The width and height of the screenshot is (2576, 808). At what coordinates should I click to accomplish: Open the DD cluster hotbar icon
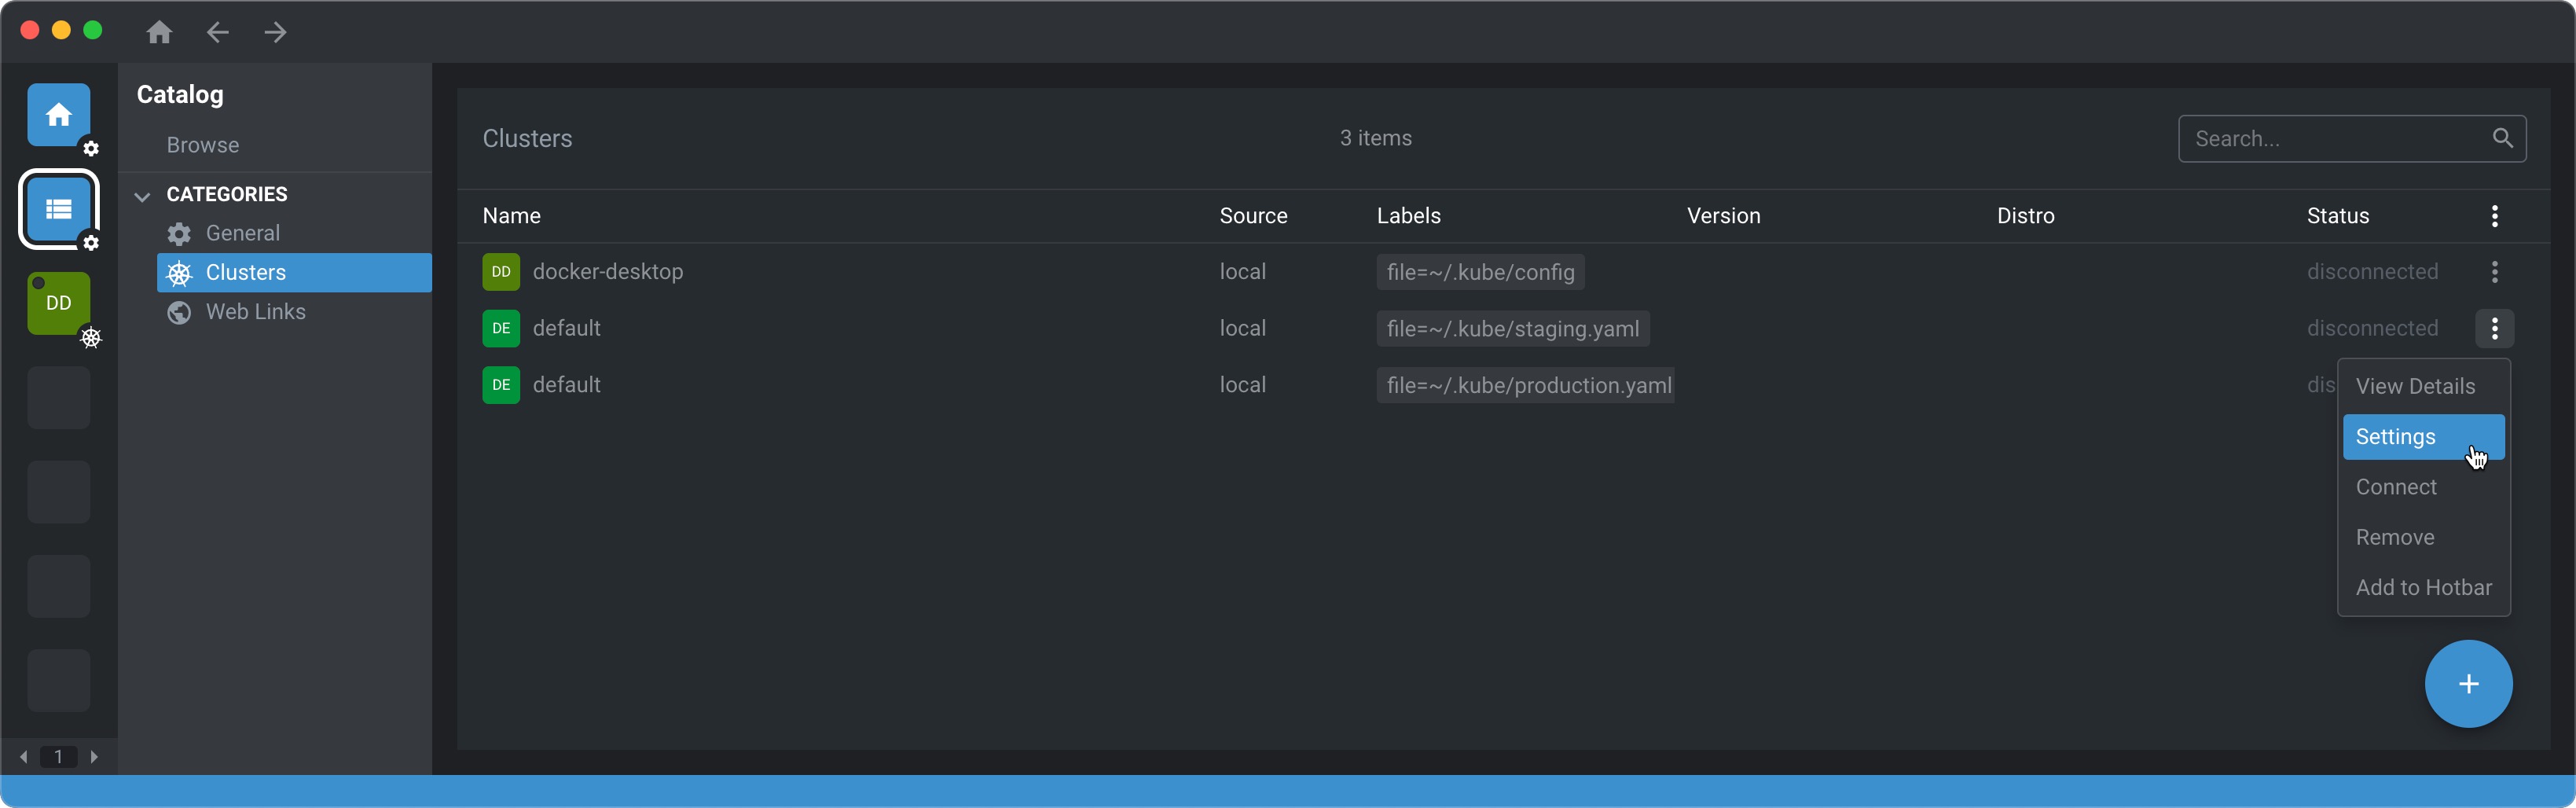58,303
